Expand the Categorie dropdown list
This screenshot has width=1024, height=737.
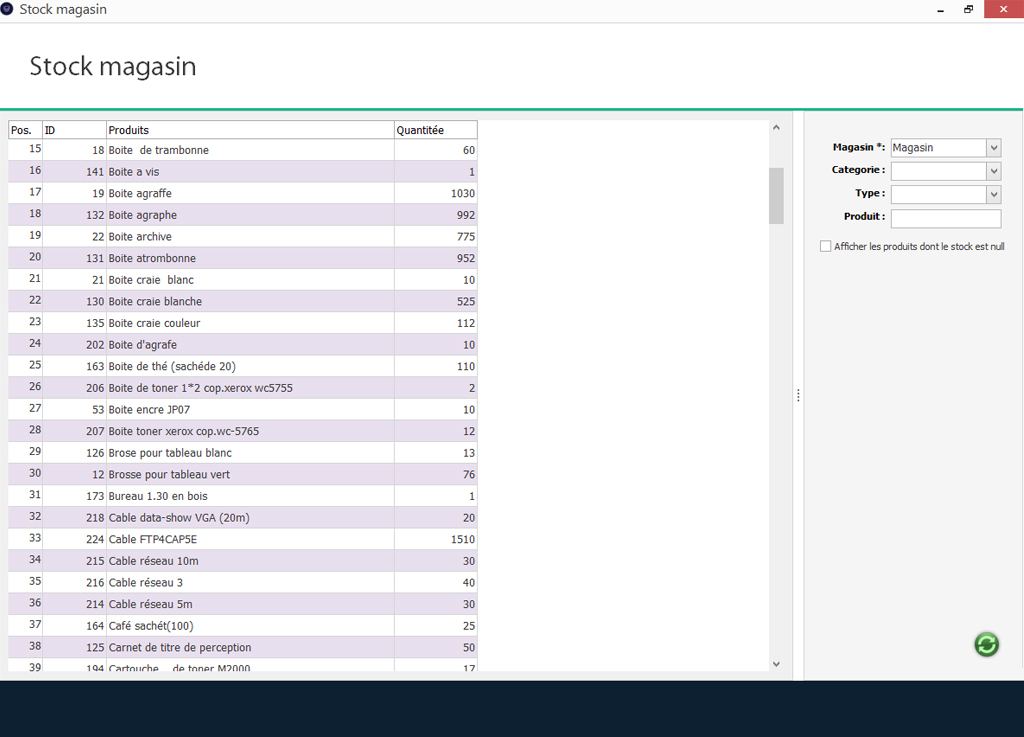point(993,171)
